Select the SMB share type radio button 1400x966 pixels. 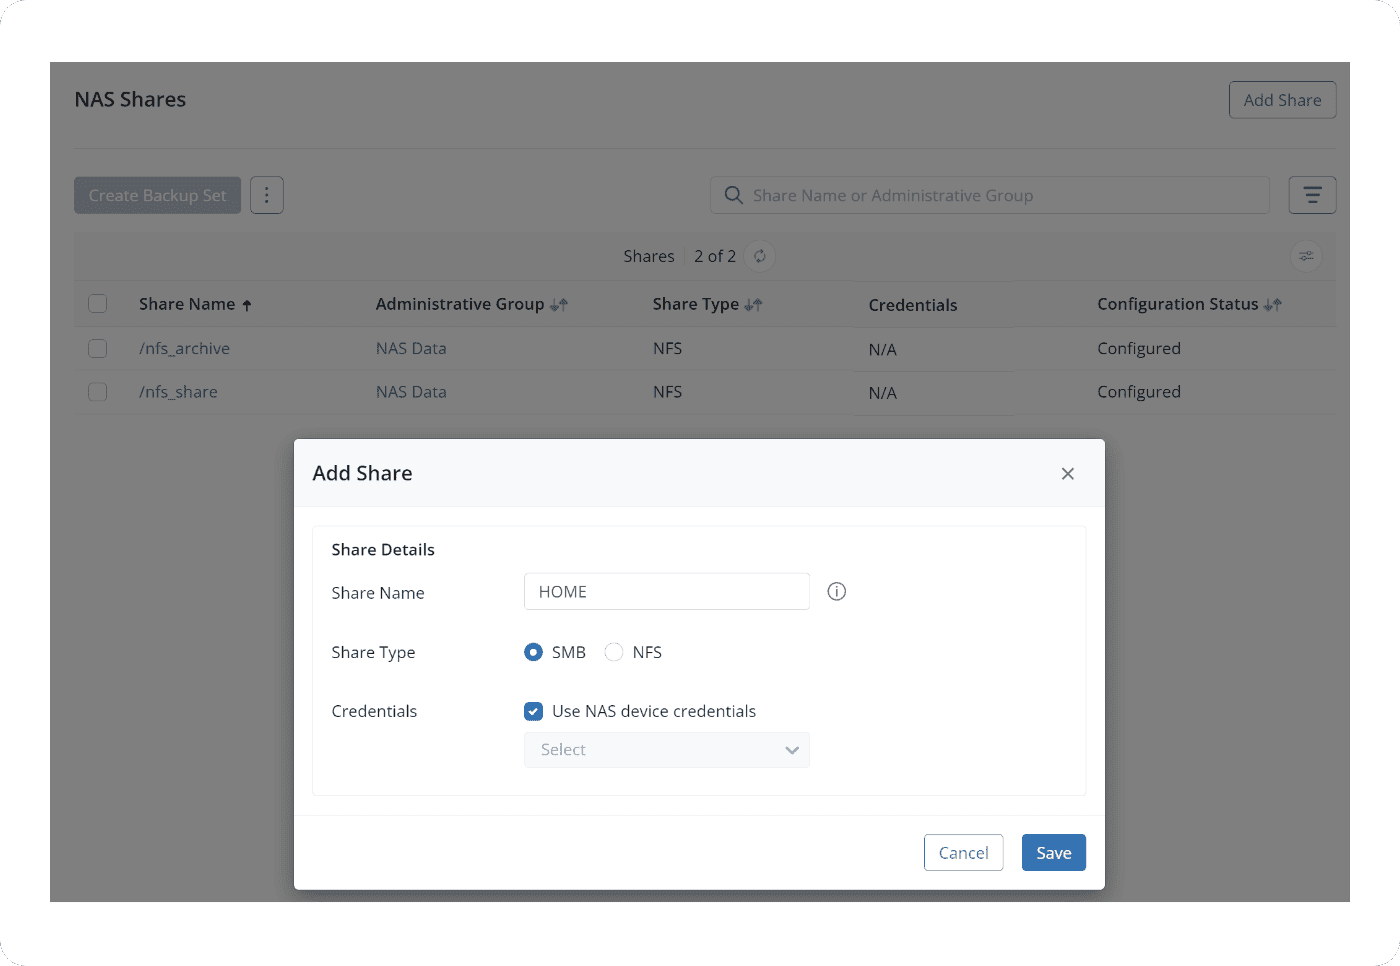tap(534, 652)
